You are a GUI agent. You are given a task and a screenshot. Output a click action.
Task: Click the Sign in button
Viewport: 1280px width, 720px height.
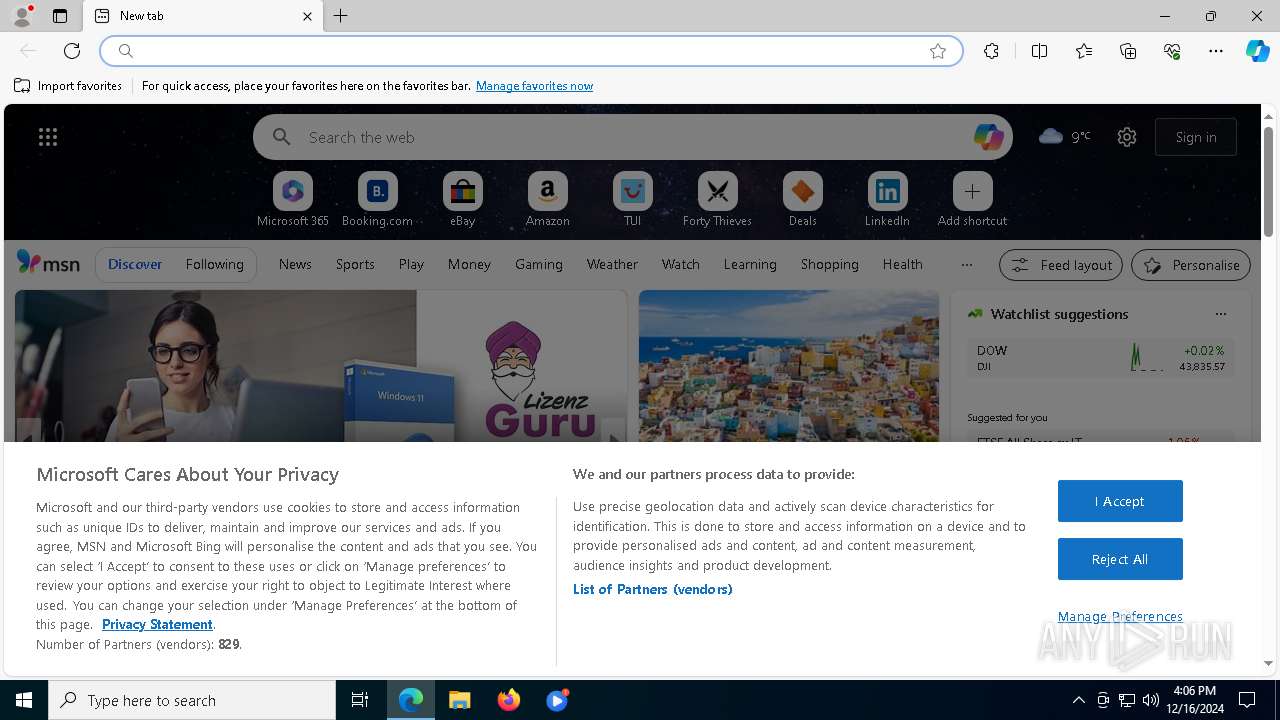1196,137
